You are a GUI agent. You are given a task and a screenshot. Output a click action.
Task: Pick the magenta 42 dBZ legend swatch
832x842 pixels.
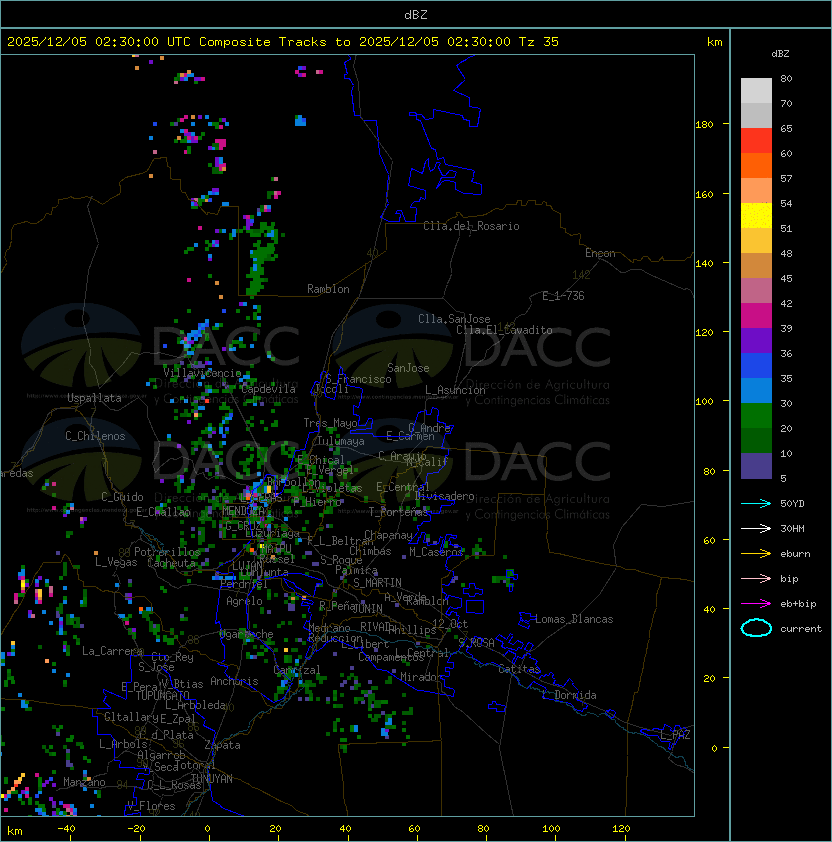[756, 316]
